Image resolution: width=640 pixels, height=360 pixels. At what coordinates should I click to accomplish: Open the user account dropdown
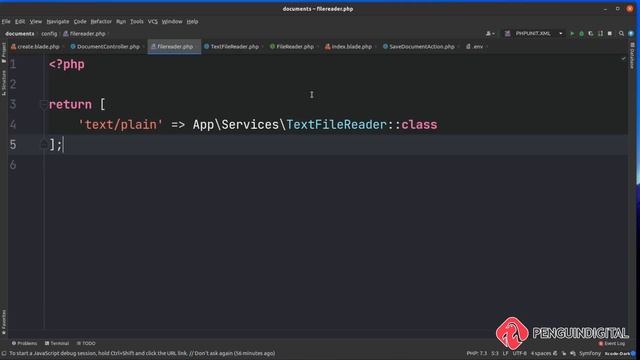coord(490,33)
